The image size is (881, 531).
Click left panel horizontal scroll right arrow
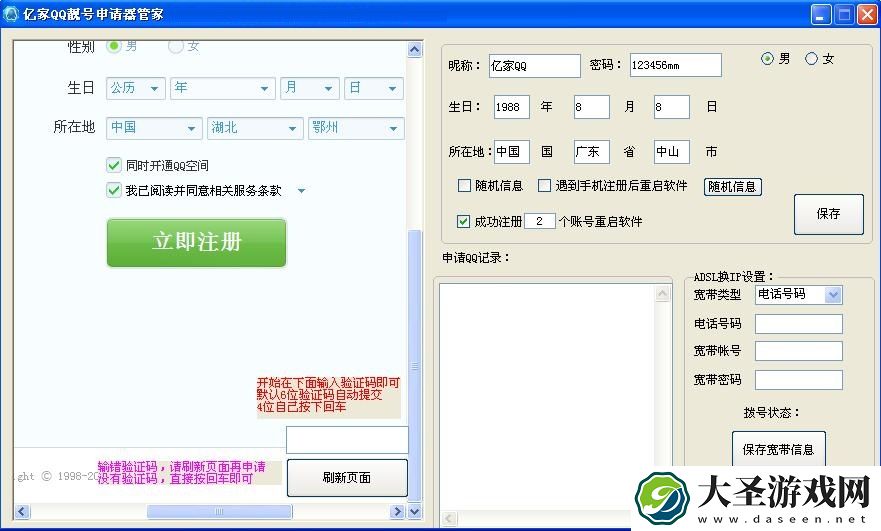click(397, 511)
